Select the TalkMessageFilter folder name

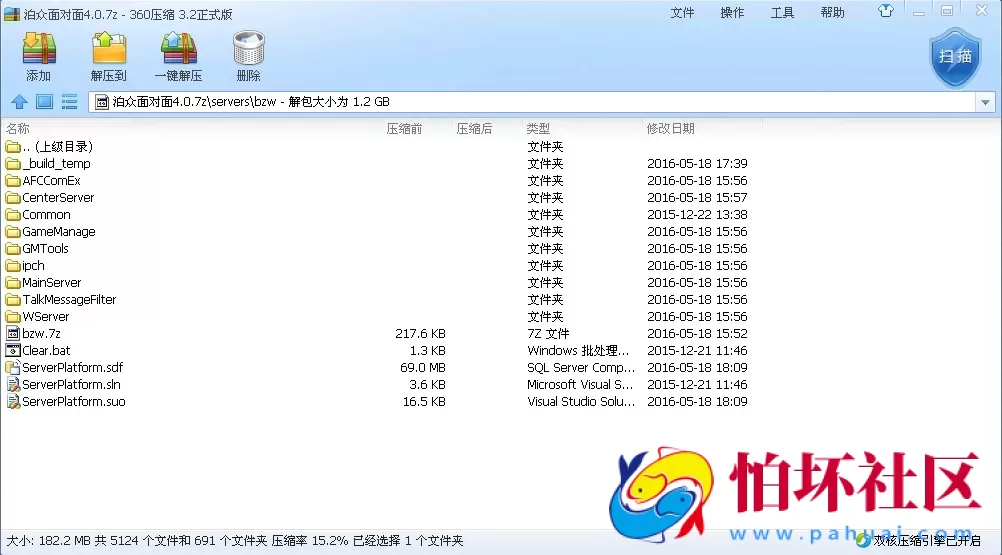click(69, 300)
